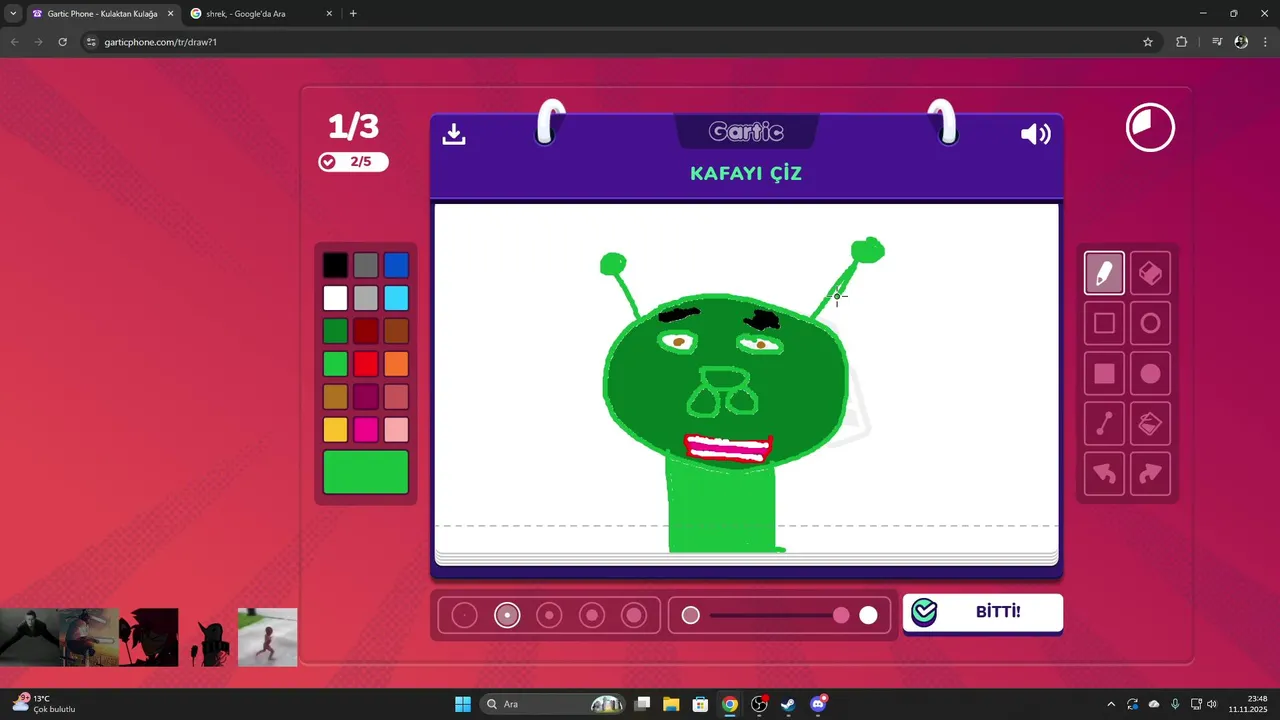Click the opacity slider handle

coord(841,615)
